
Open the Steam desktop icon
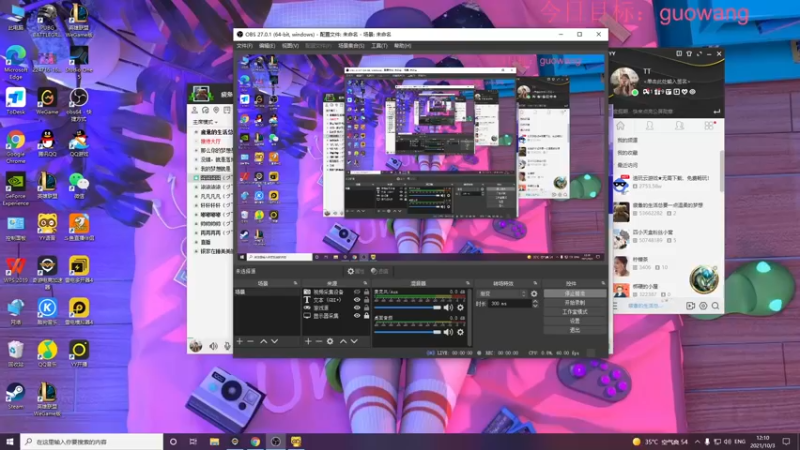[15, 397]
